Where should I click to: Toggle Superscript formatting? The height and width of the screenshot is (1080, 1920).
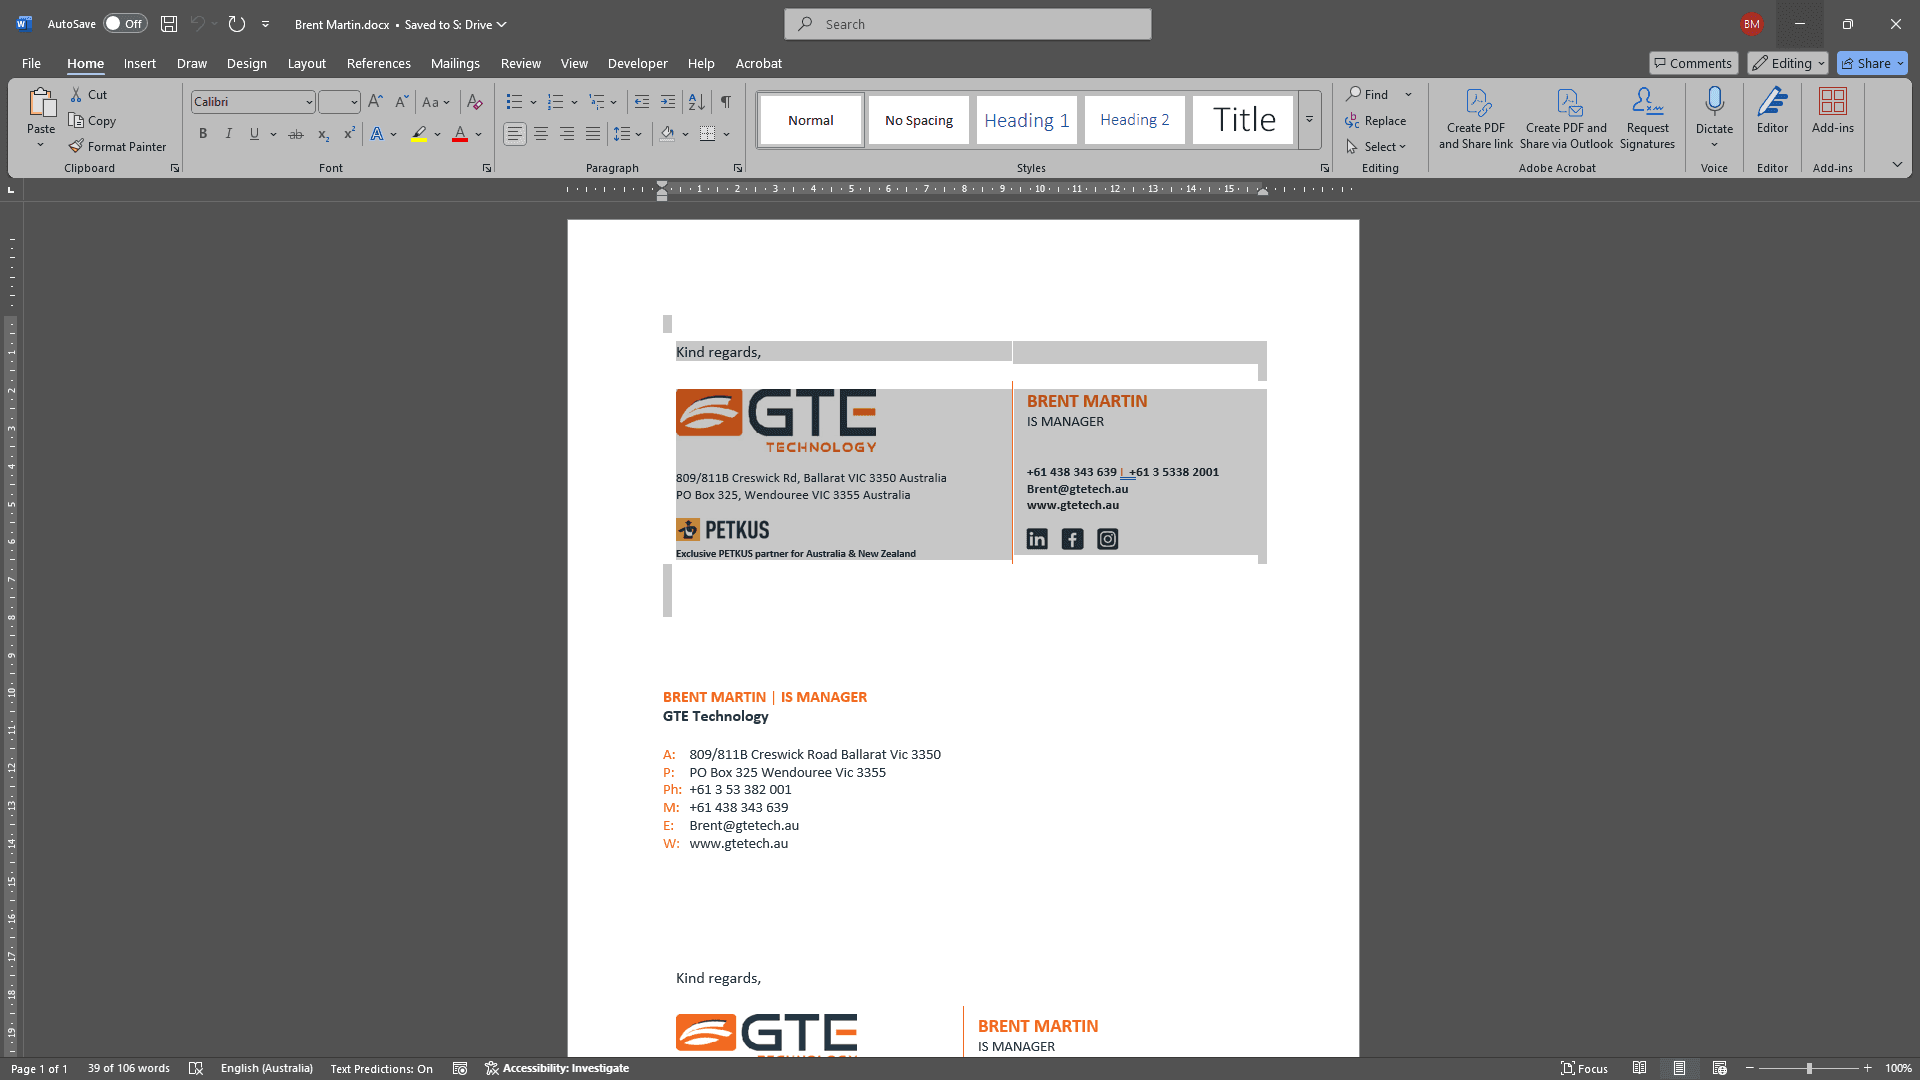[x=349, y=134]
